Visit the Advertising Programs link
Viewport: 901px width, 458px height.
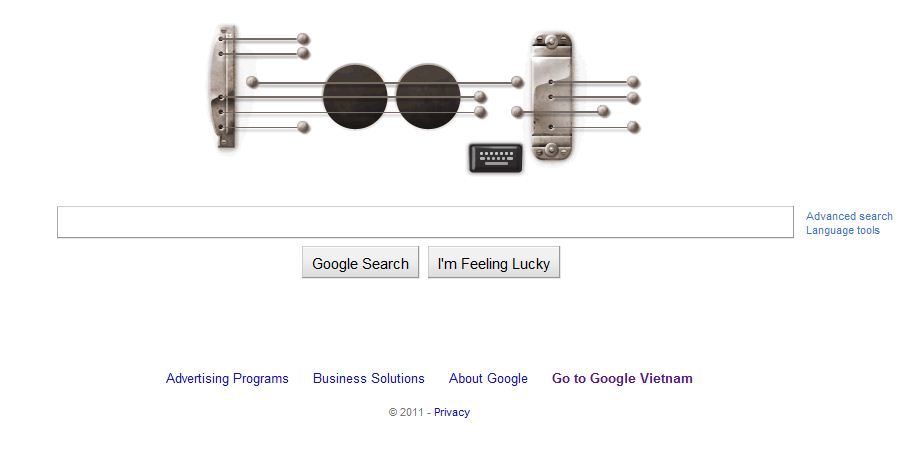227,378
